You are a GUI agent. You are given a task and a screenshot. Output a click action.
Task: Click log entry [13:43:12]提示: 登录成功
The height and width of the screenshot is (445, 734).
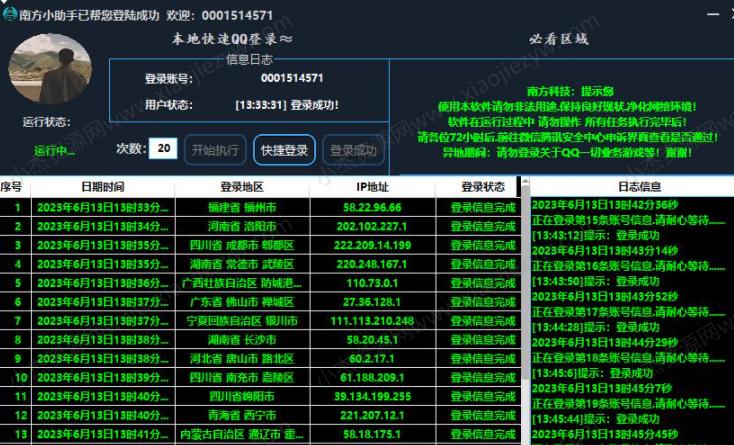595,235
